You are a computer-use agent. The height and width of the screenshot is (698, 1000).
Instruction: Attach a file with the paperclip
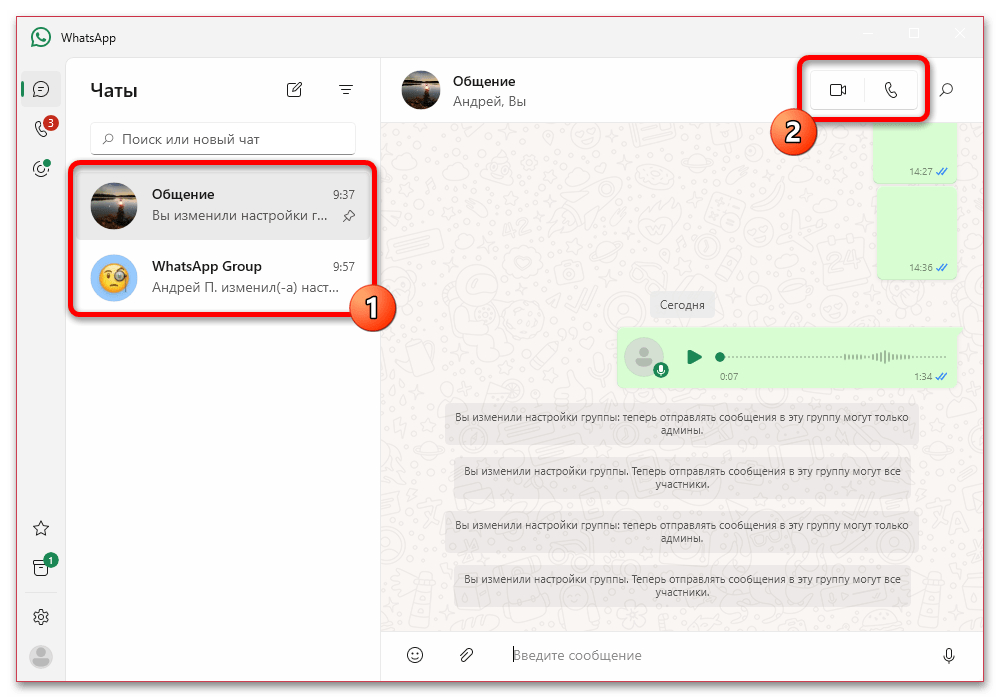(x=466, y=655)
